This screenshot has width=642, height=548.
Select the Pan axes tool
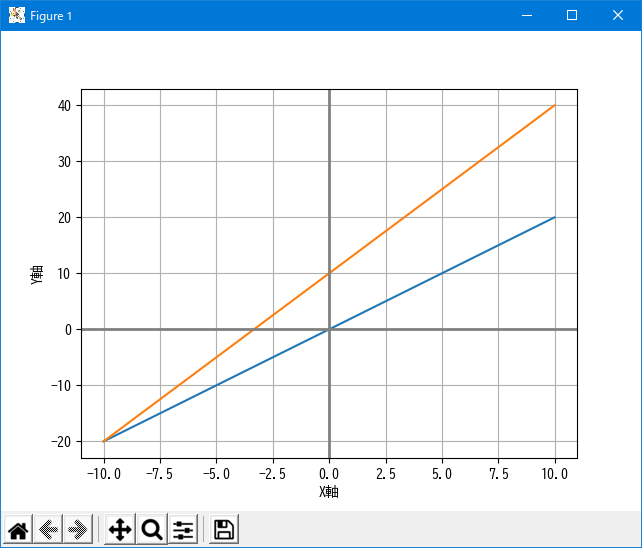pos(120,530)
